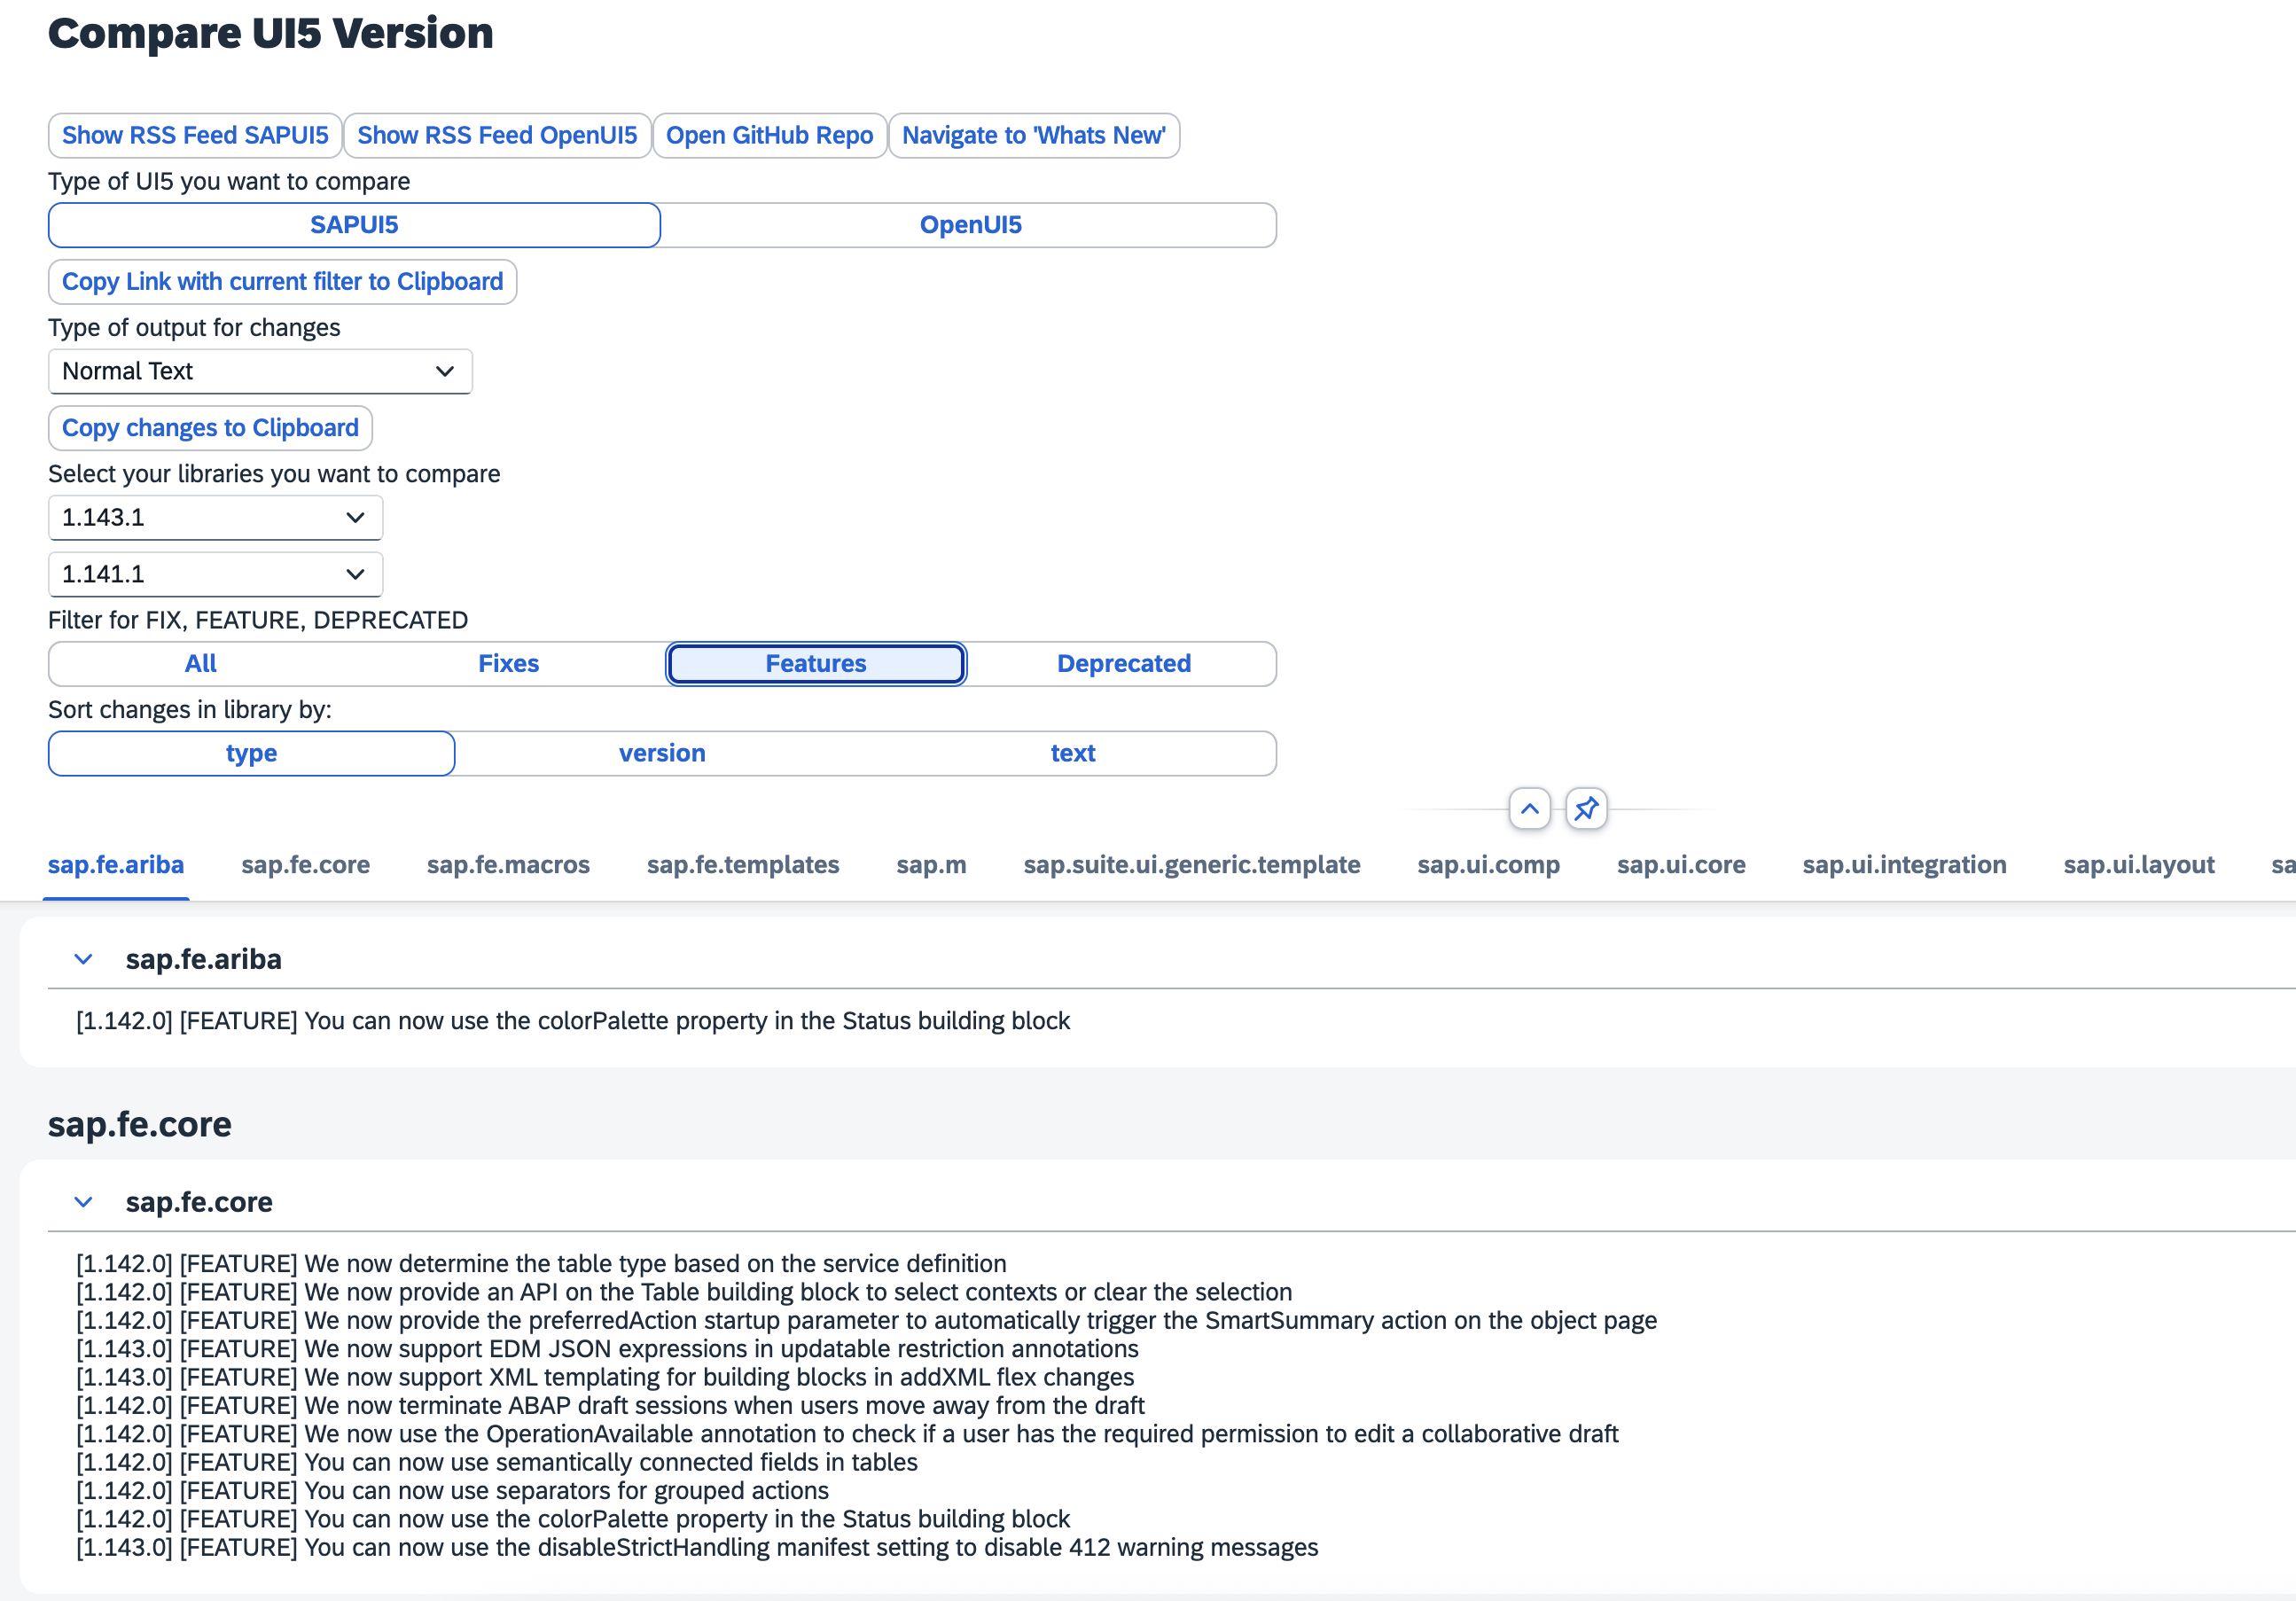Viewport: 2296px width, 1601px height.
Task: Open the sap.ui.integration library tab
Action: point(1904,865)
